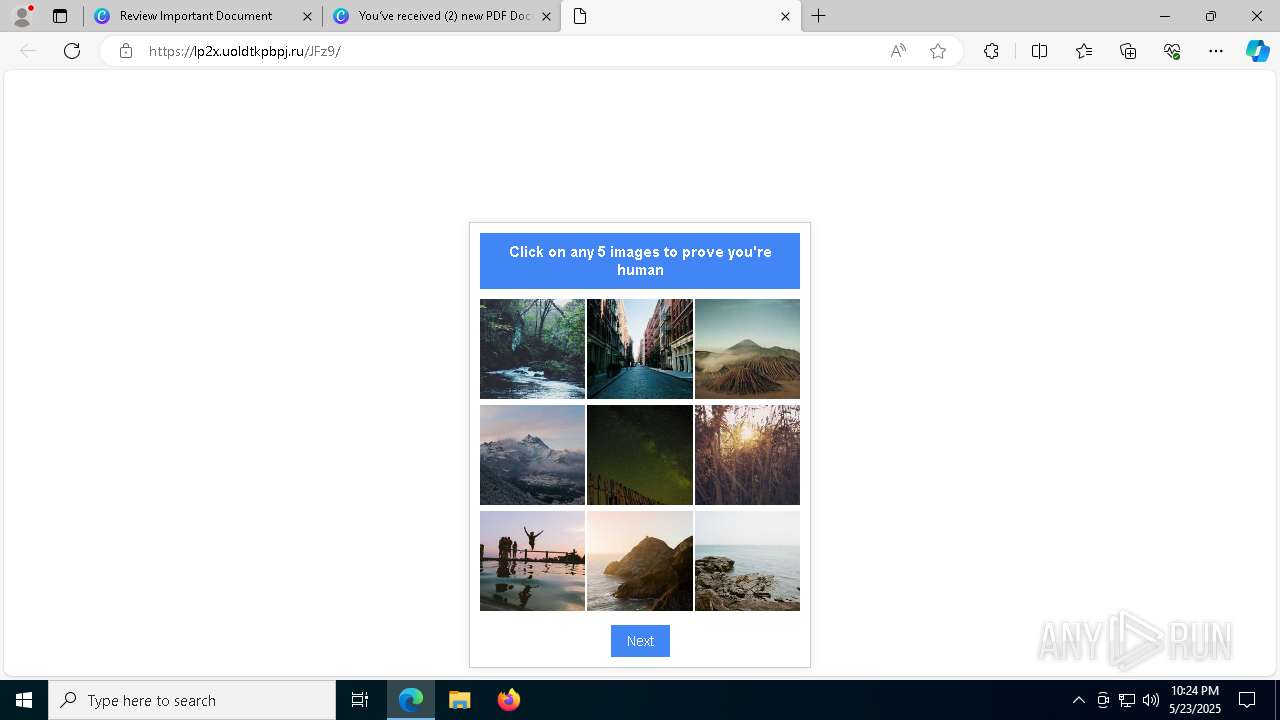Screen dimensions: 1280x720
Task: Switch to You've received new PDF tab
Action: [444, 16]
